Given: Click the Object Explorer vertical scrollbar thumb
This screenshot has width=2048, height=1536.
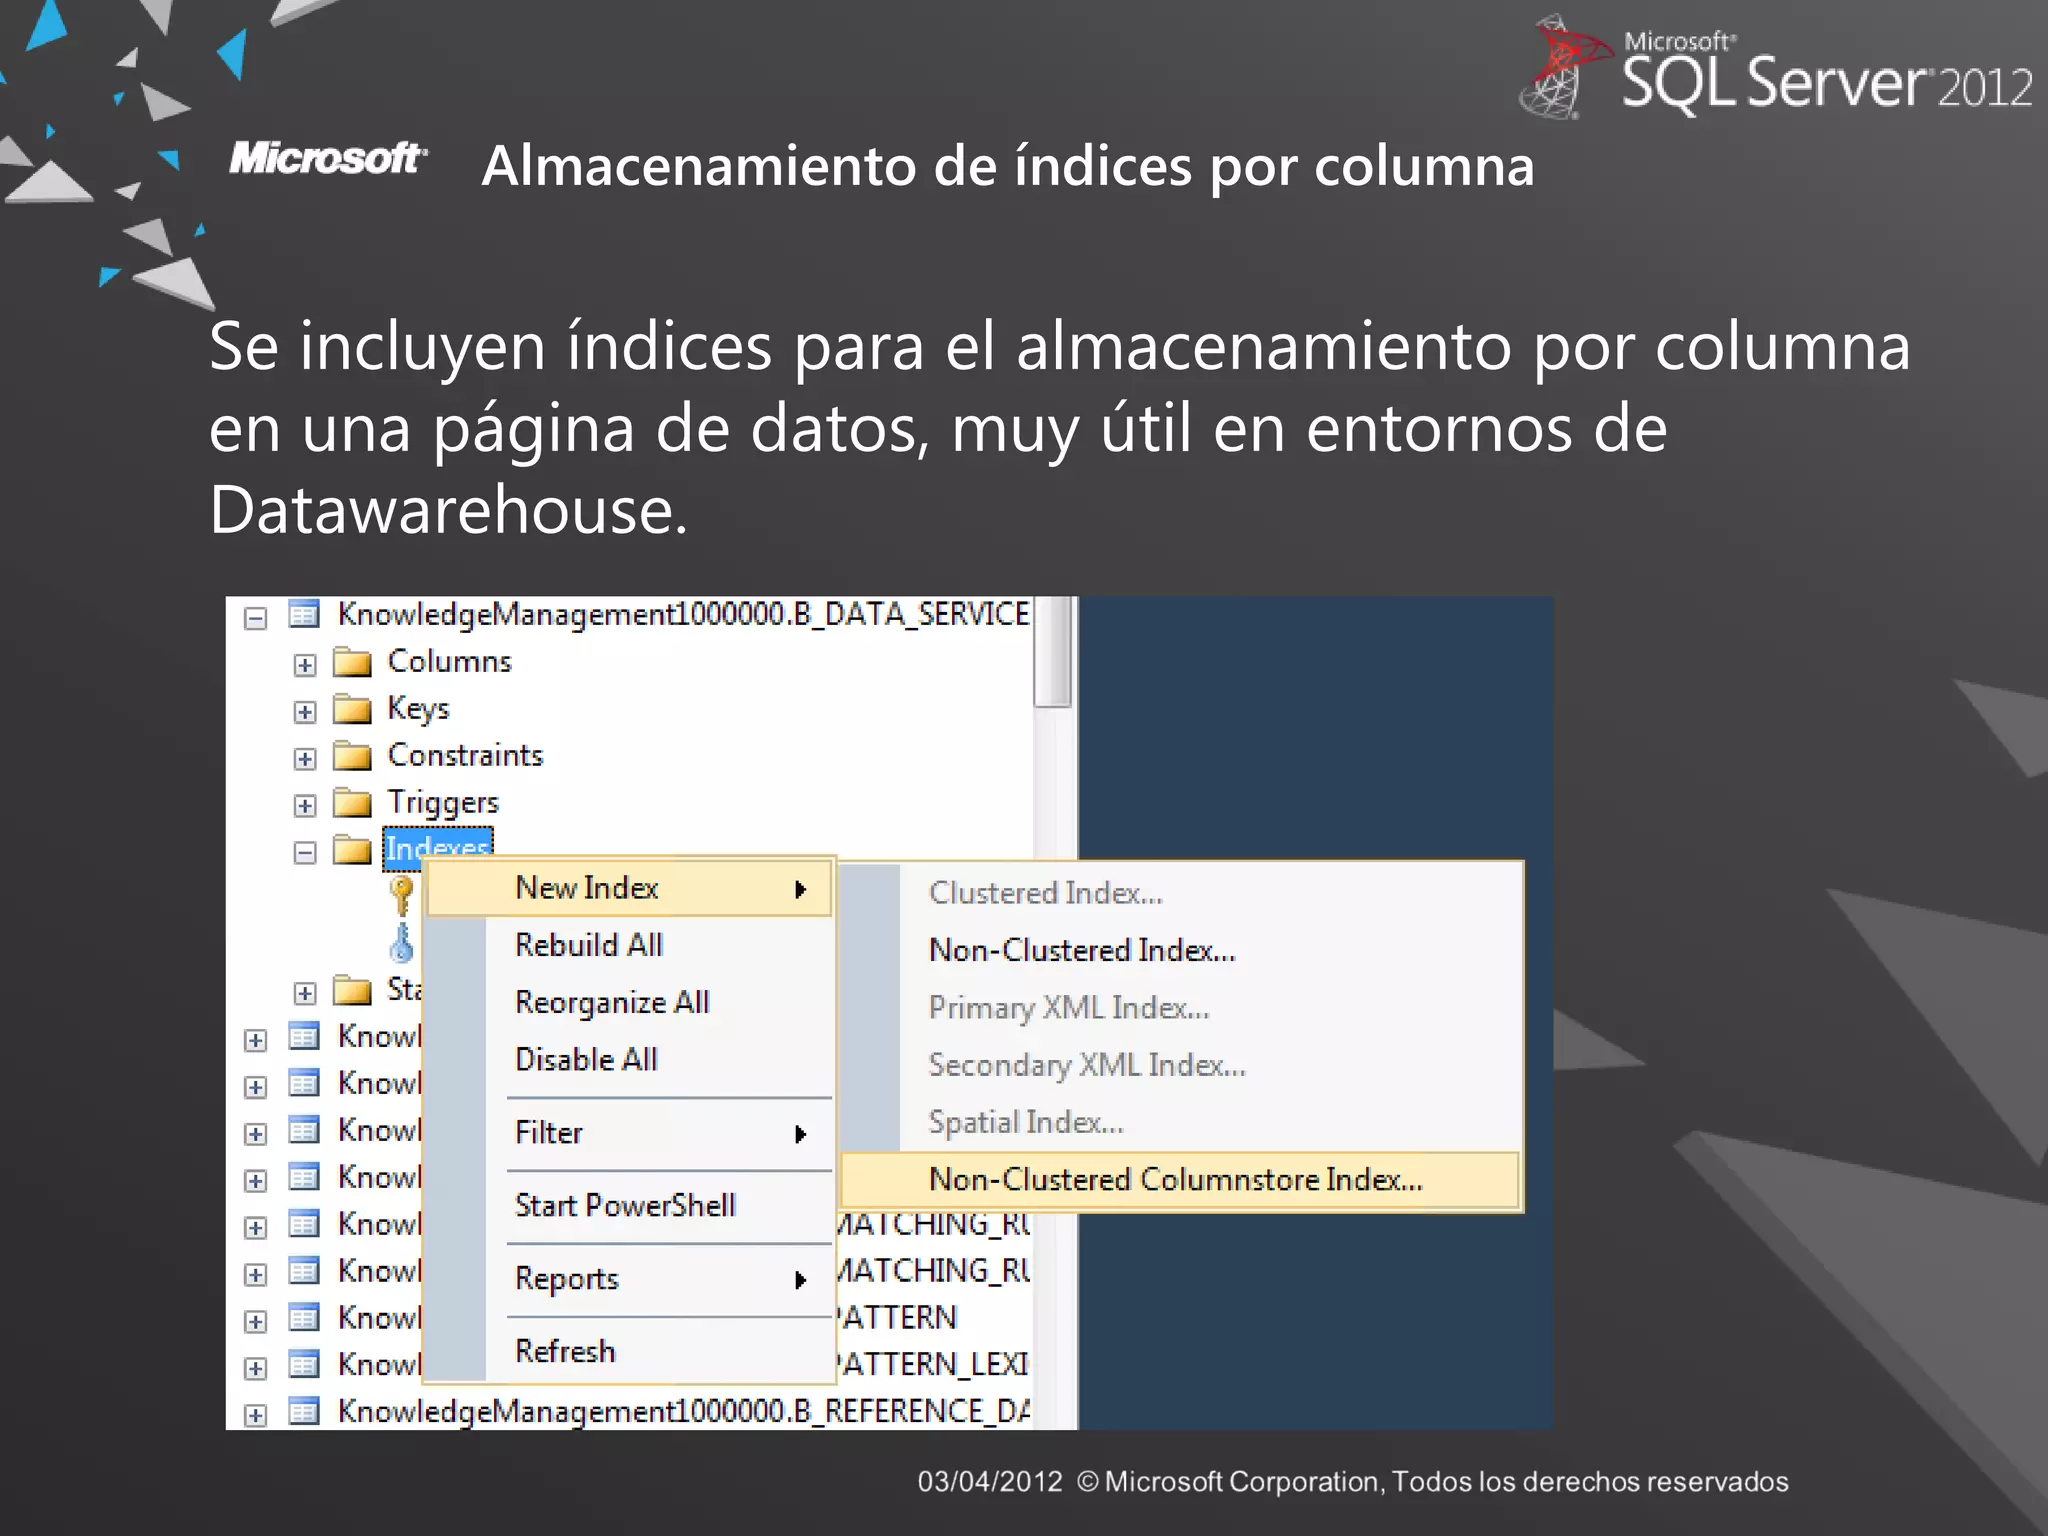Looking at the screenshot, I should pyautogui.click(x=1053, y=652).
